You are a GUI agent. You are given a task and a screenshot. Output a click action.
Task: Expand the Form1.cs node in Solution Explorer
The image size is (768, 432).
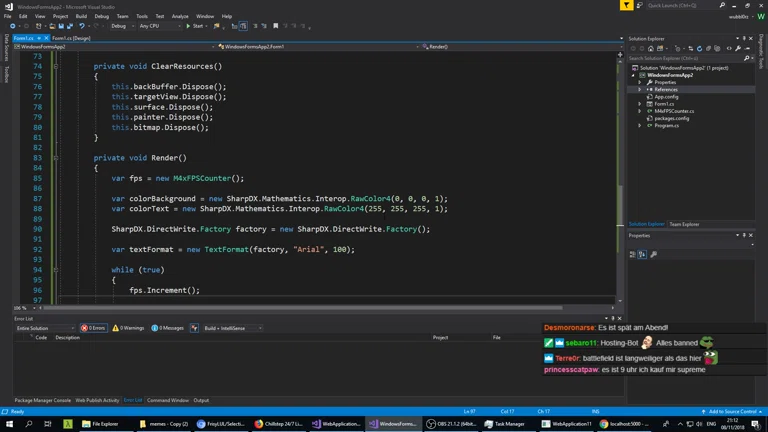[640, 104]
